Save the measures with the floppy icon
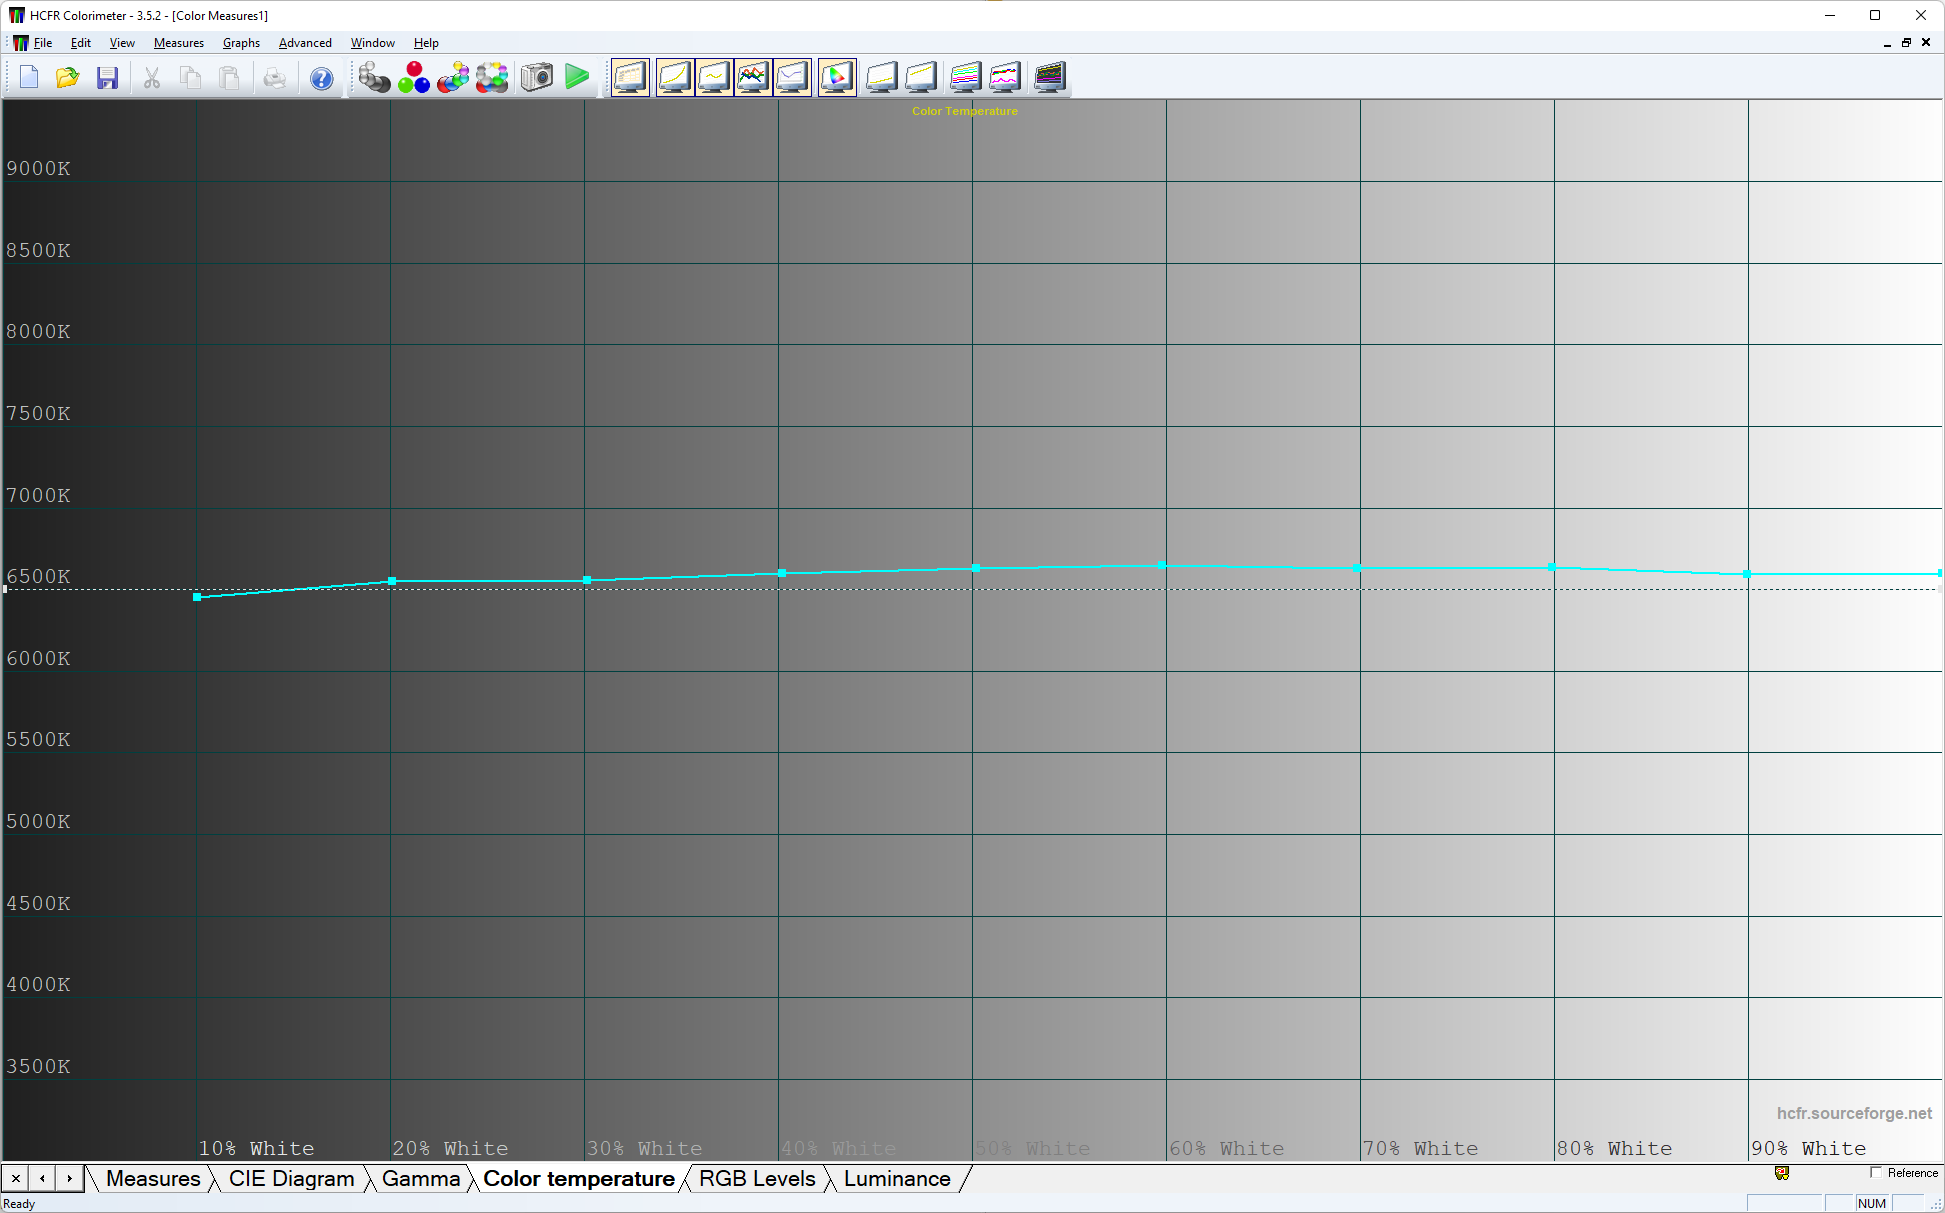1945x1213 pixels. click(x=107, y=77)
